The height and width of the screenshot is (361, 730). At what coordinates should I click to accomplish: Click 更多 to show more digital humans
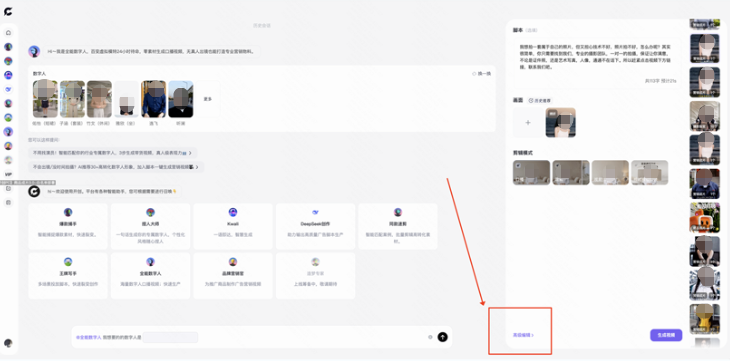tap(208, 99)
